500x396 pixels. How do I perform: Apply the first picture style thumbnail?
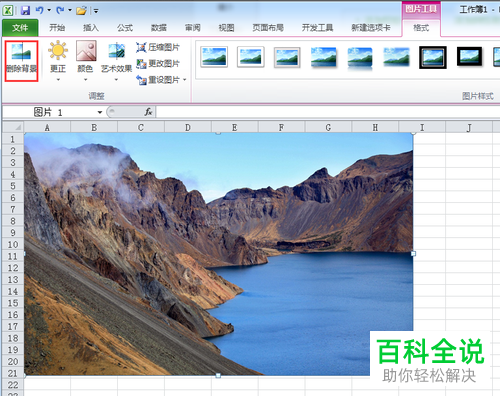(x=214, y=57)
